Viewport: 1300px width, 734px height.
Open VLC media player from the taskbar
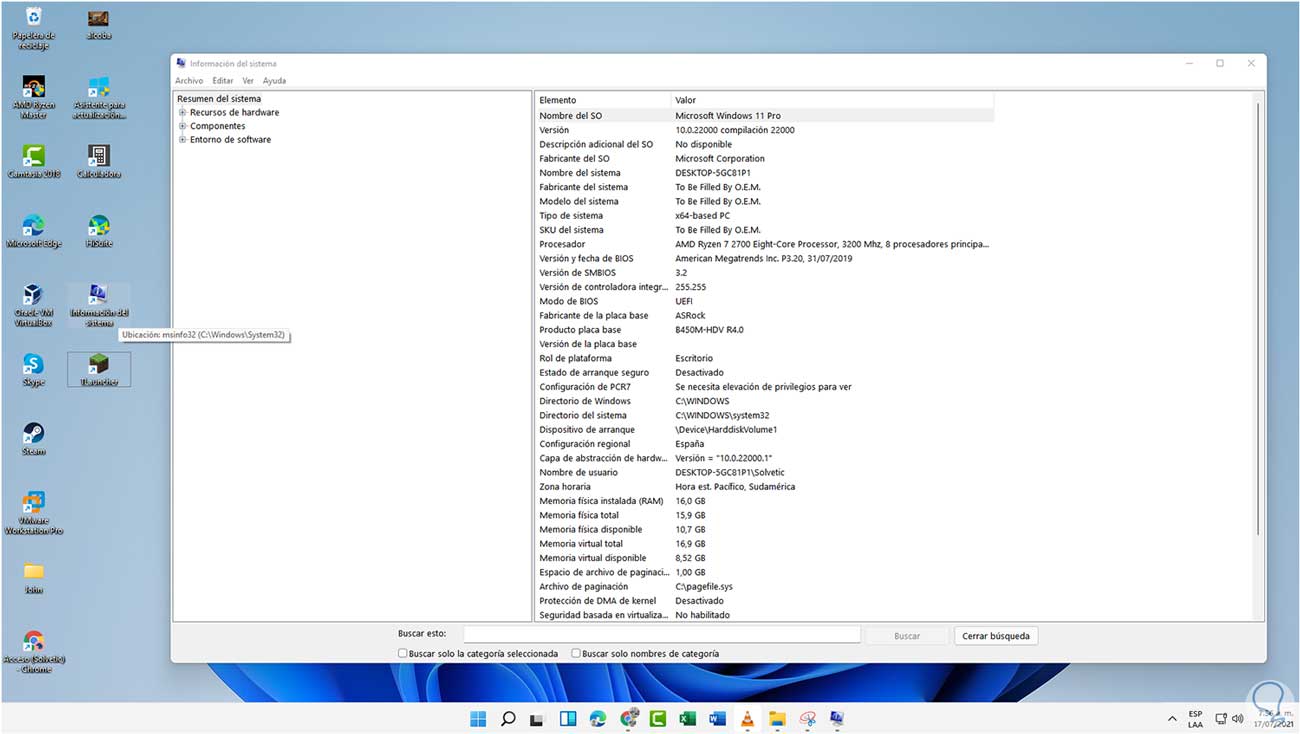[x=747, y=718]
